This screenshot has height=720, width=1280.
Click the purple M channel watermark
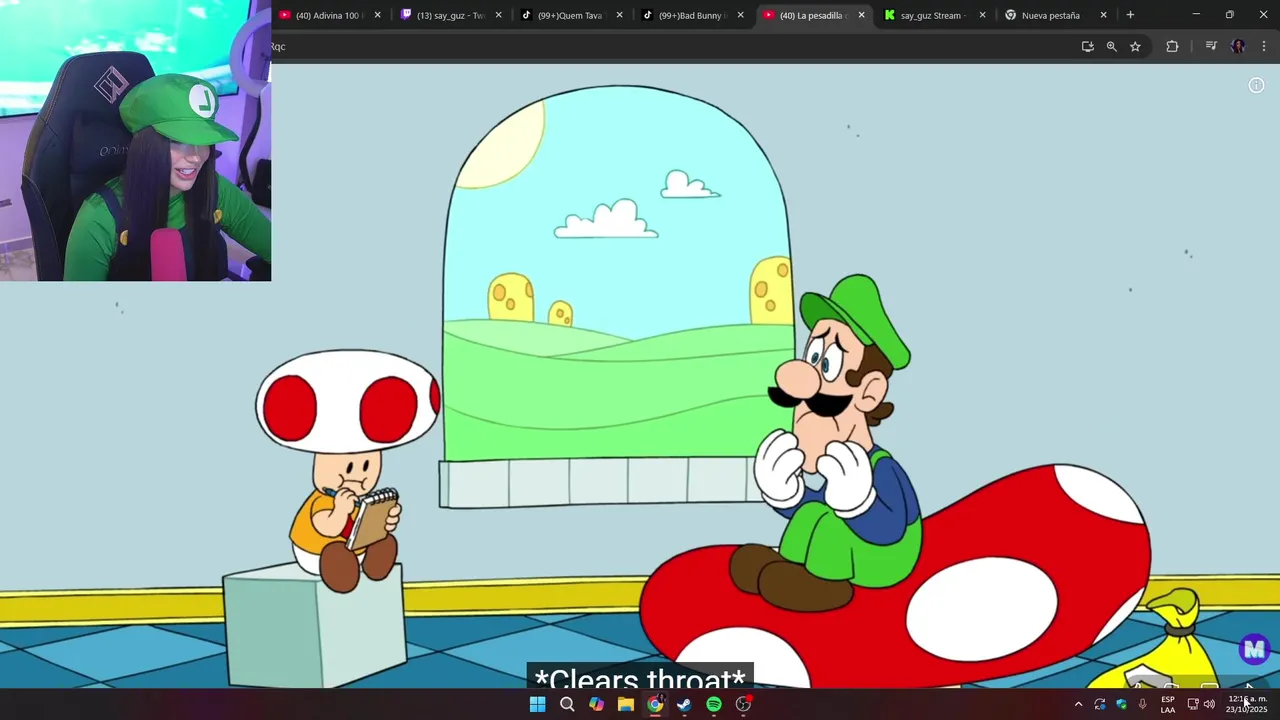coord(1254,649)
